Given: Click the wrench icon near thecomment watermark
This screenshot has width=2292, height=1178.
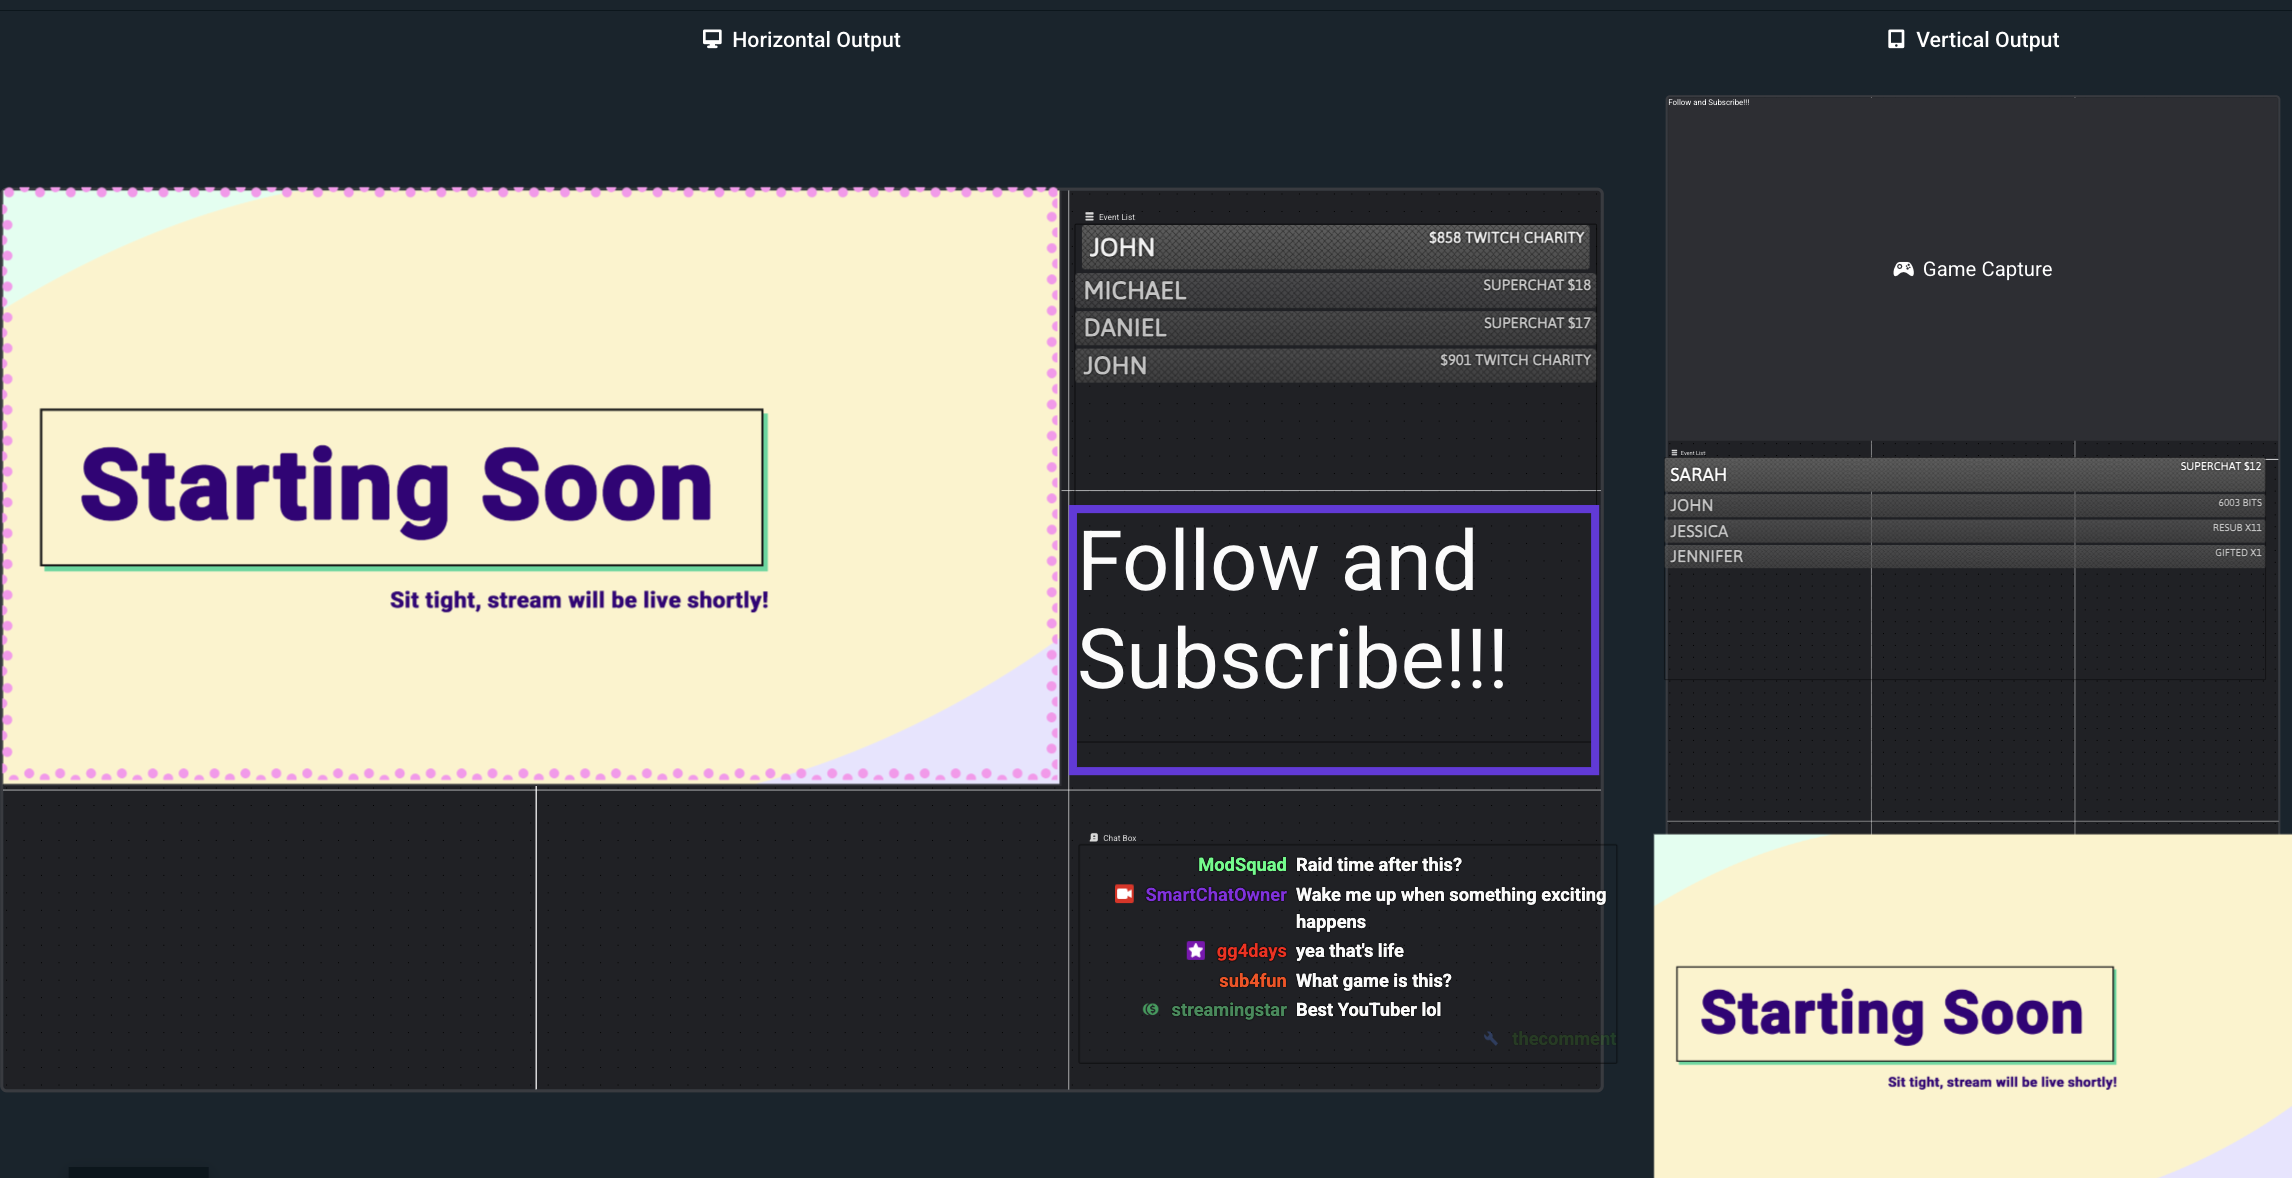Looking at the screenshot, I should 1490,1039.
